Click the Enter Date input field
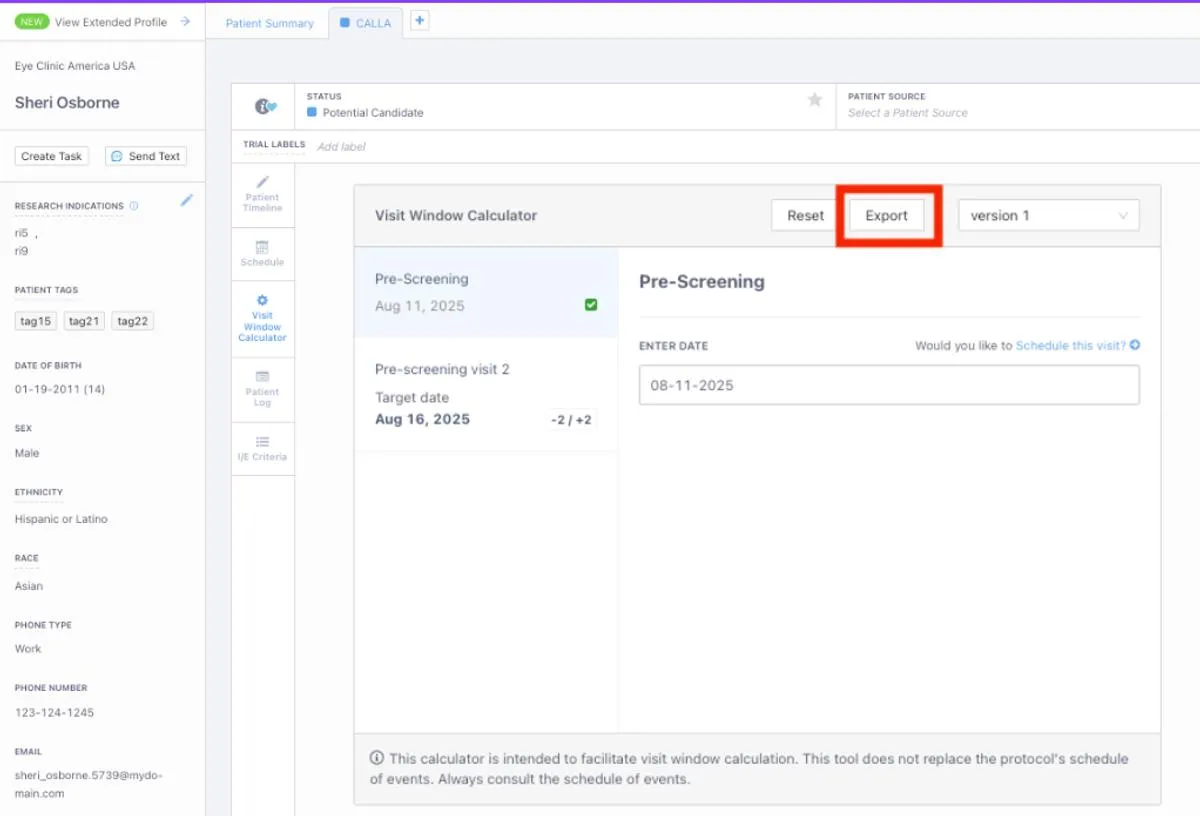 [x=889, y=385]
